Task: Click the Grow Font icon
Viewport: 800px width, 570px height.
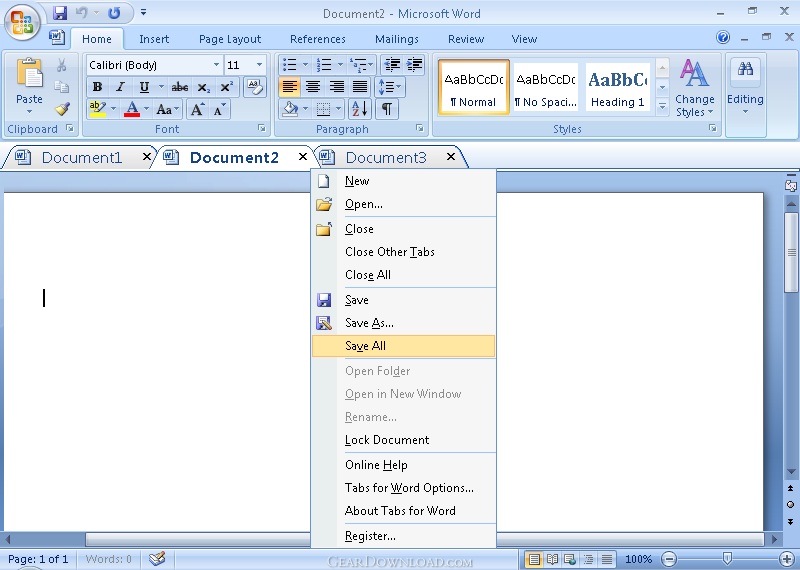Action: tap(197, 109)
